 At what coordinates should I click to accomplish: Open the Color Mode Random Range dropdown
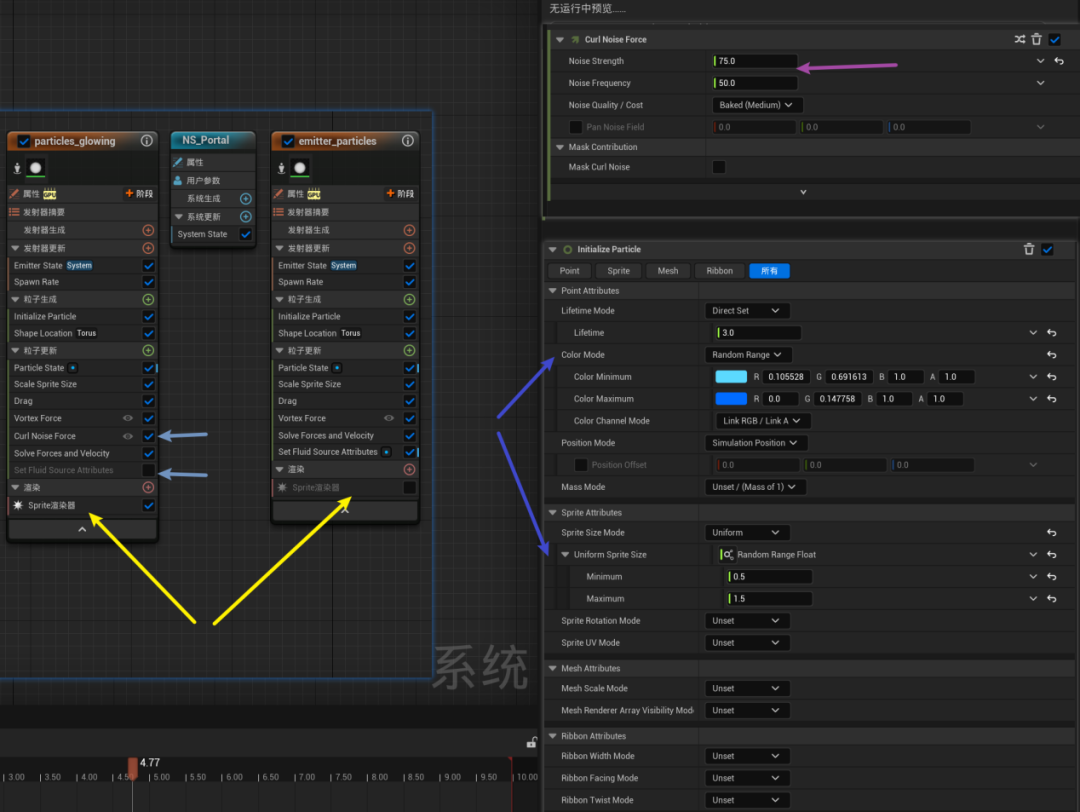point(748,355)
